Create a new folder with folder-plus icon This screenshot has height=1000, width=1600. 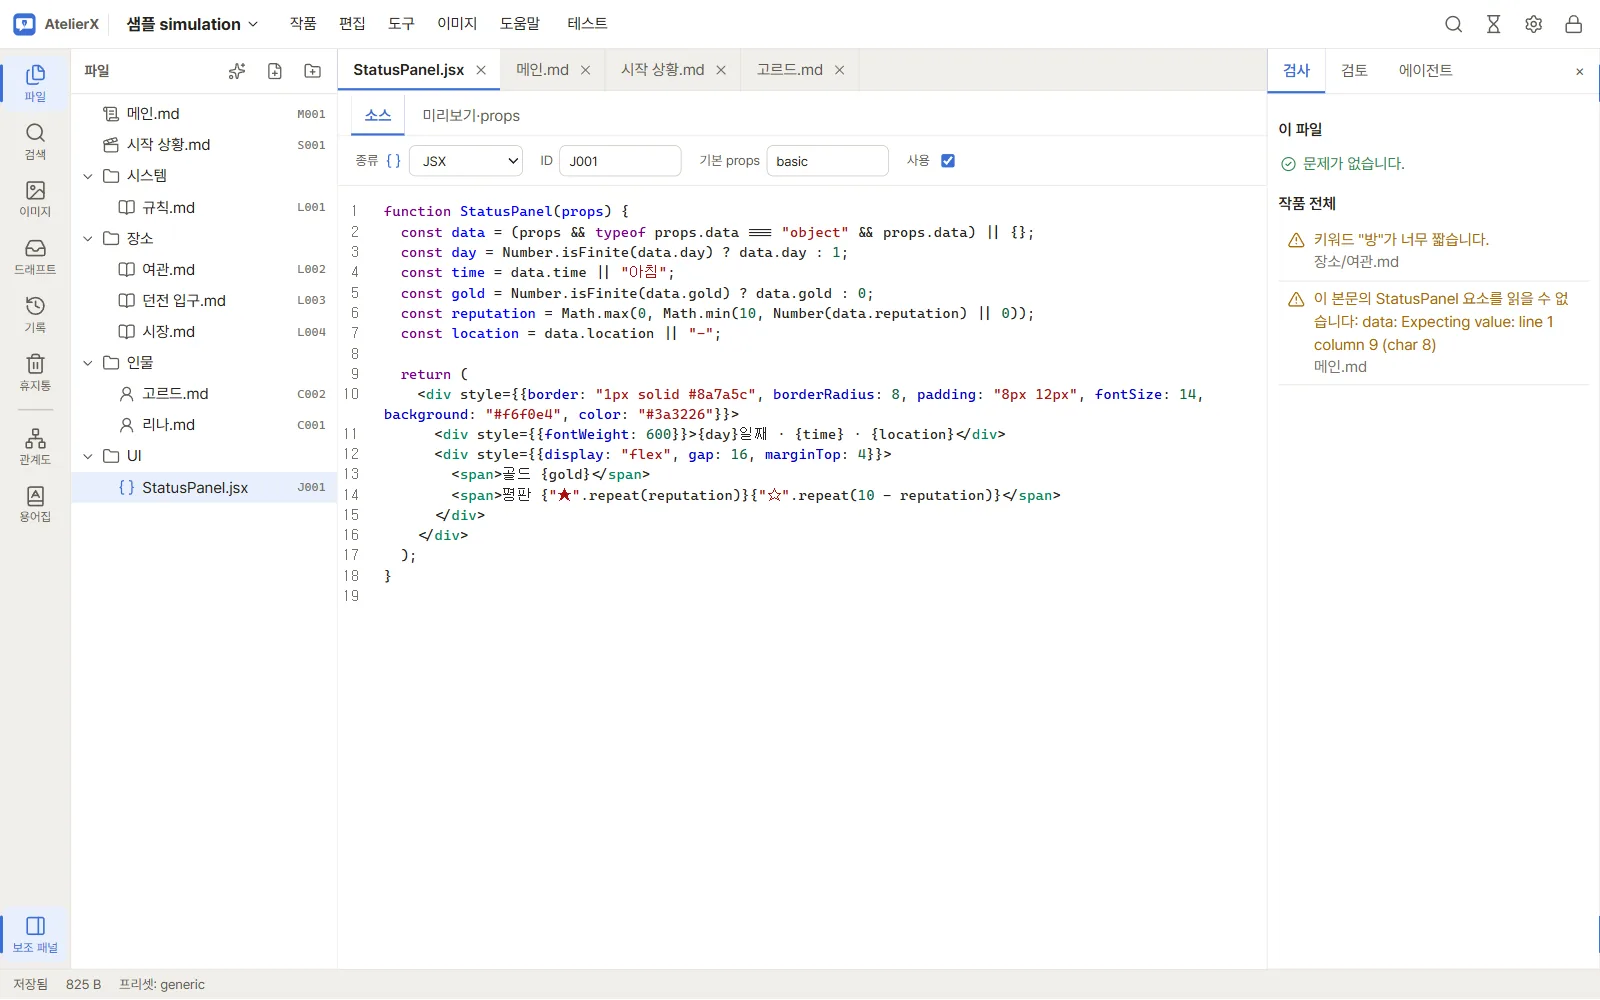tap(313, 71)
